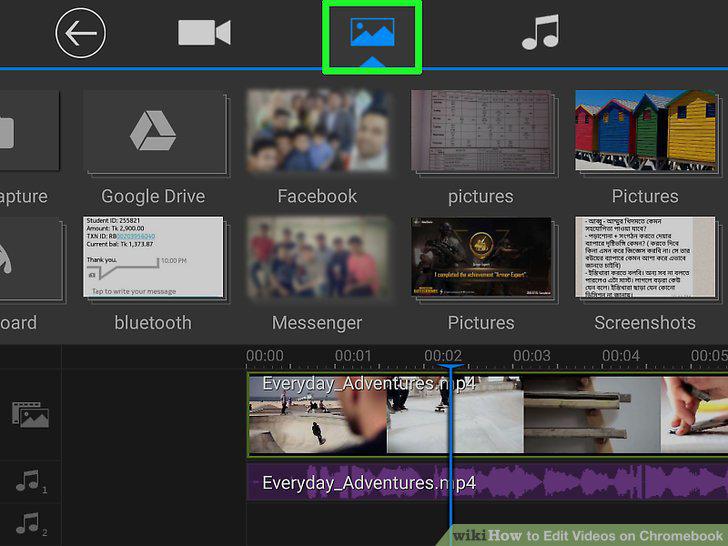Switch to the video media tab
Image resolution: width=728 pixels, height=546 pixels.
point(204,32)
